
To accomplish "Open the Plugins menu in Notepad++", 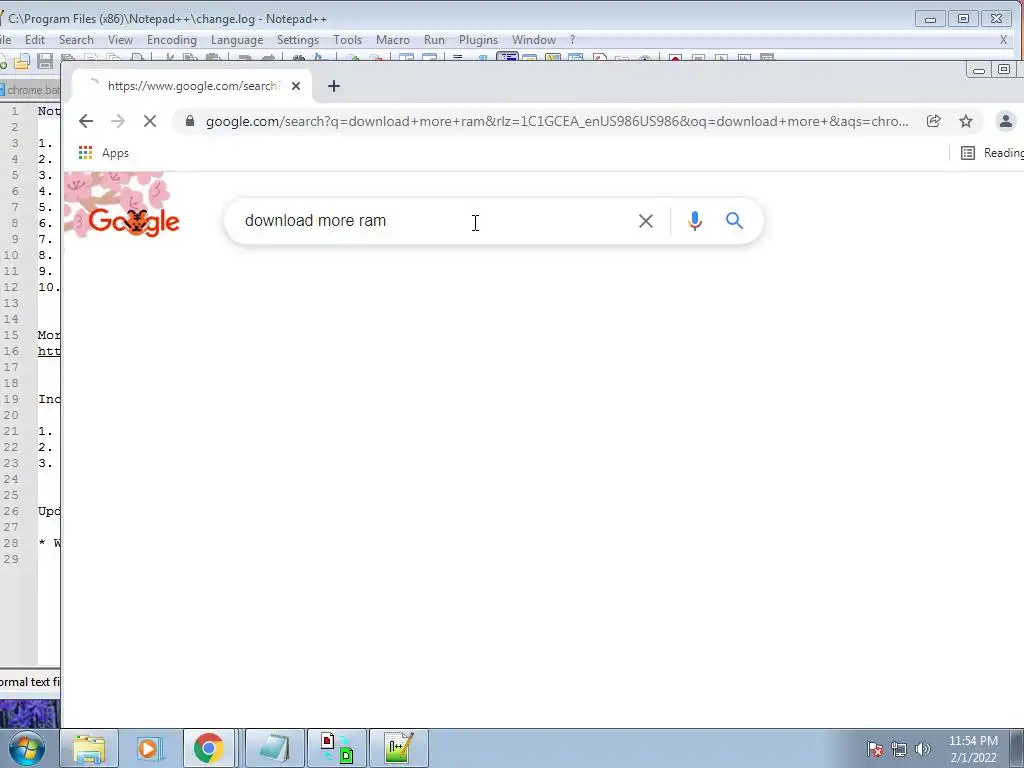I will (478, 40).
